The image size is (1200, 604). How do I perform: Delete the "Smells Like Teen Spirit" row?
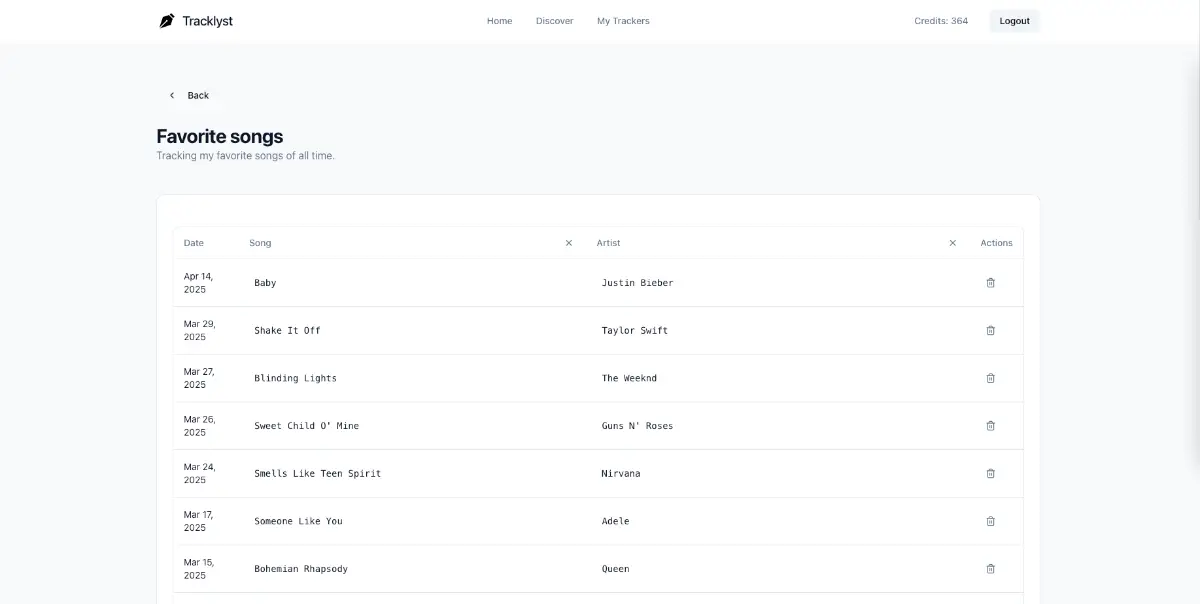[991, 473]
